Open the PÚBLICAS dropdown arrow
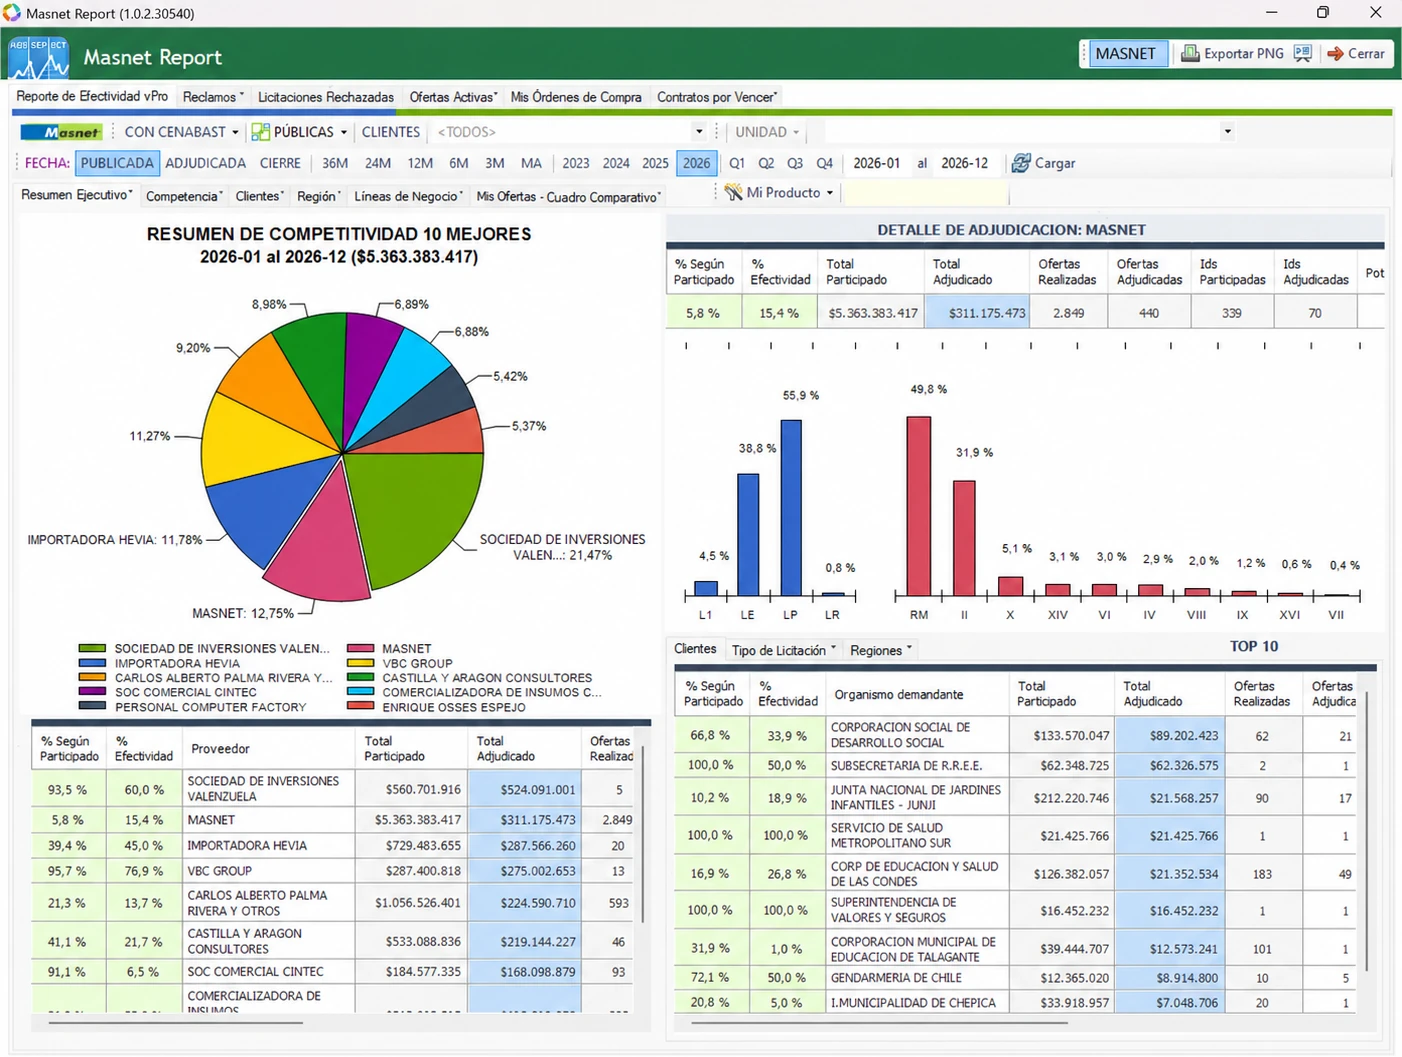This screenshot has width=1402, height=1057. tap(343, 132)
